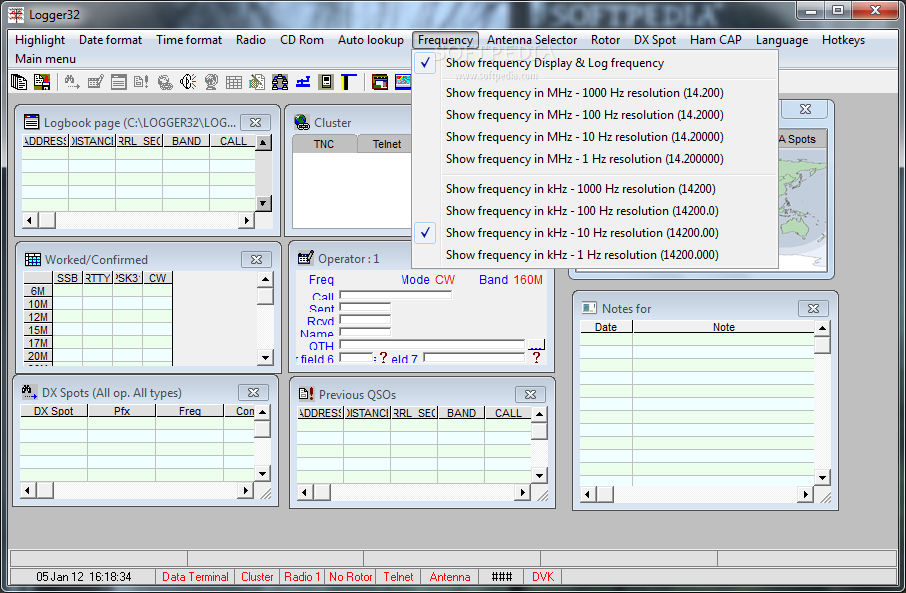Select MHz 10 Hz resolution (14.20000)
906x593 pixels.
point(595,136)
